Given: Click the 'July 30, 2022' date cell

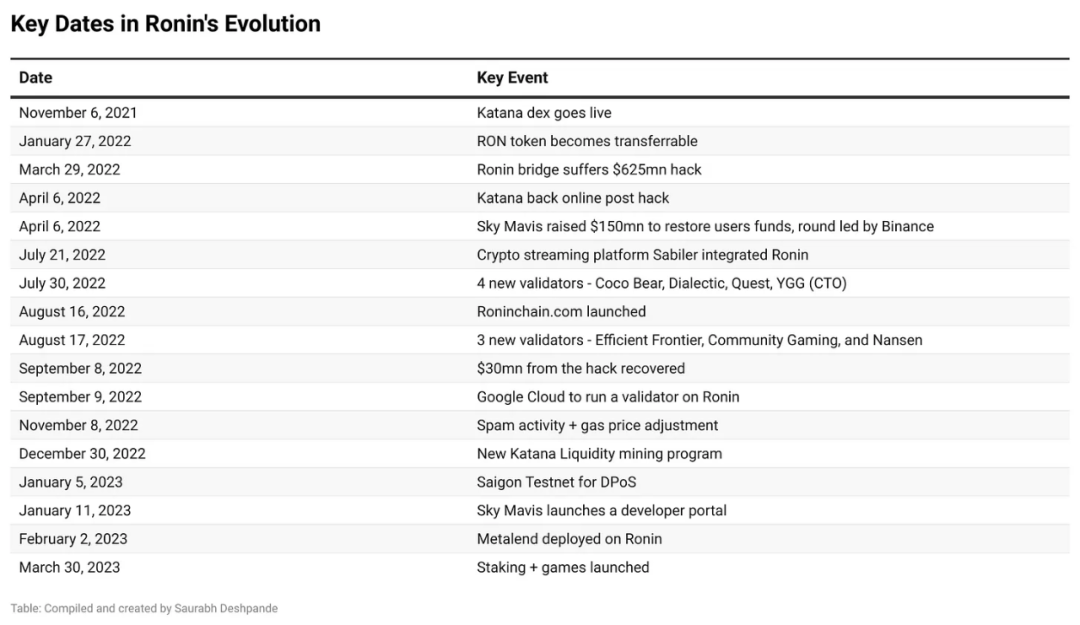Looking at the screenshot, I should pos(62,283).
